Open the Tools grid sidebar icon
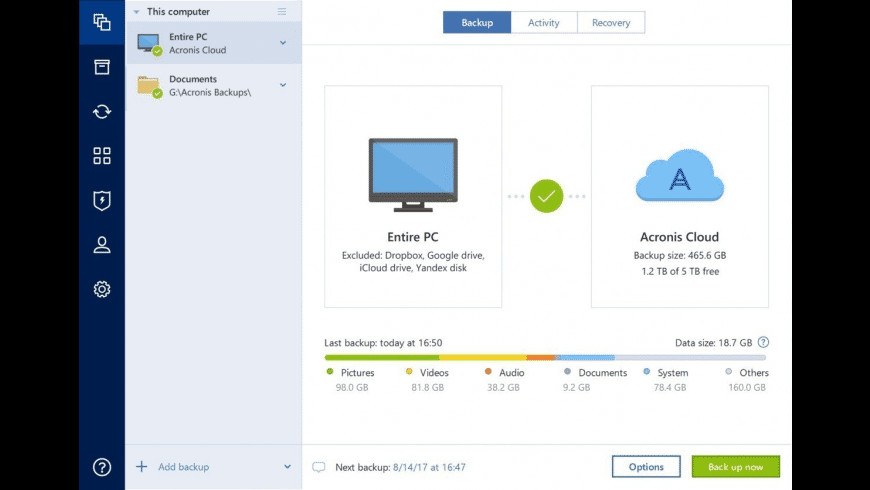 pyautogui.click(x=102, y=156)
